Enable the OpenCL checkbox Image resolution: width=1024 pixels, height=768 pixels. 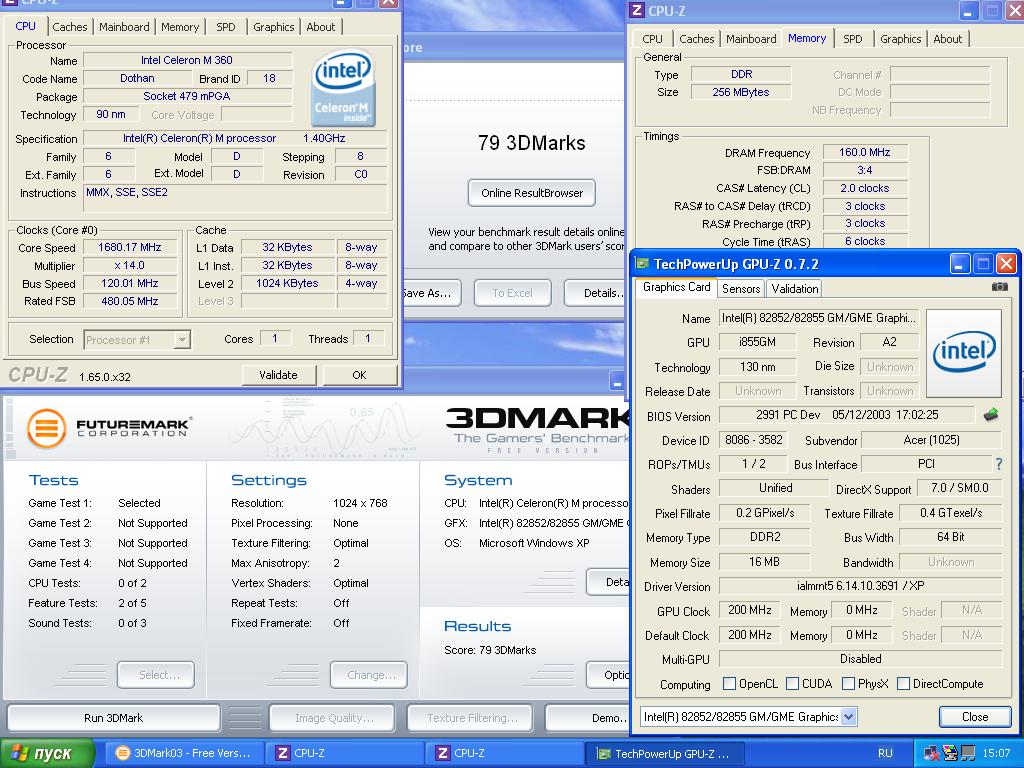[729, 683]
